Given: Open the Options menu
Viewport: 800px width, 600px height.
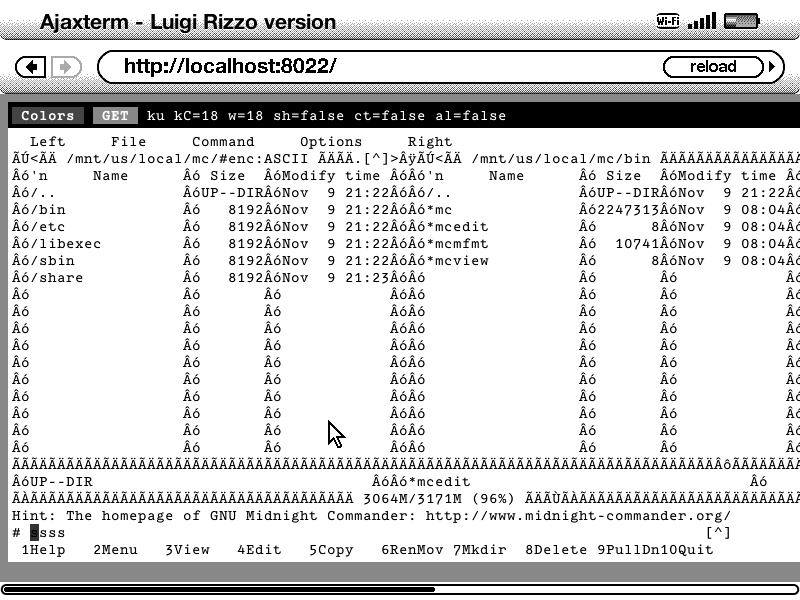Looking at the screenshot, I should tap(331, 142).
